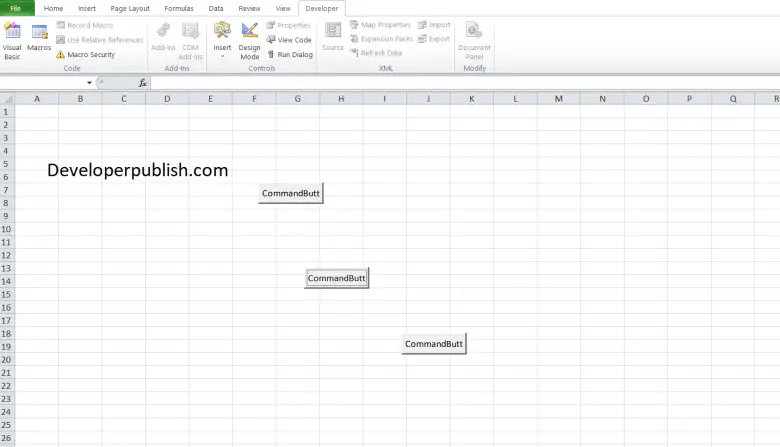
Task: Select row 10 header
Action: tap(7, 229)
